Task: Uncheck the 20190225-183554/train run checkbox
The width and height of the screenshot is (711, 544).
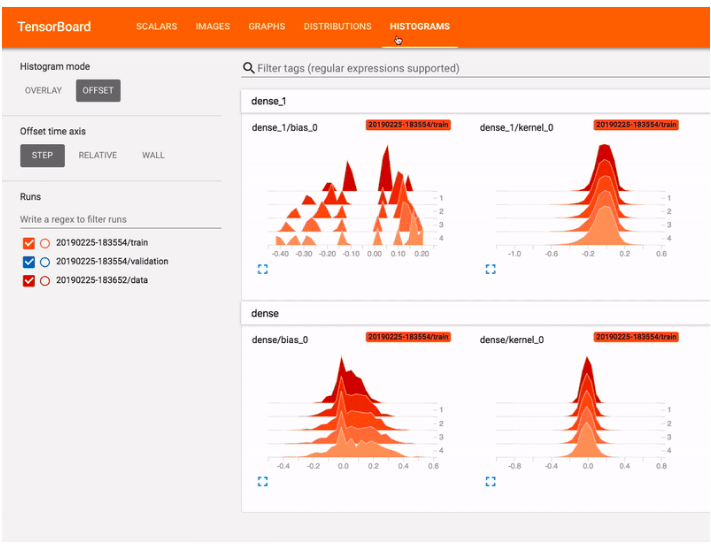Action: [x=28, y=243]
